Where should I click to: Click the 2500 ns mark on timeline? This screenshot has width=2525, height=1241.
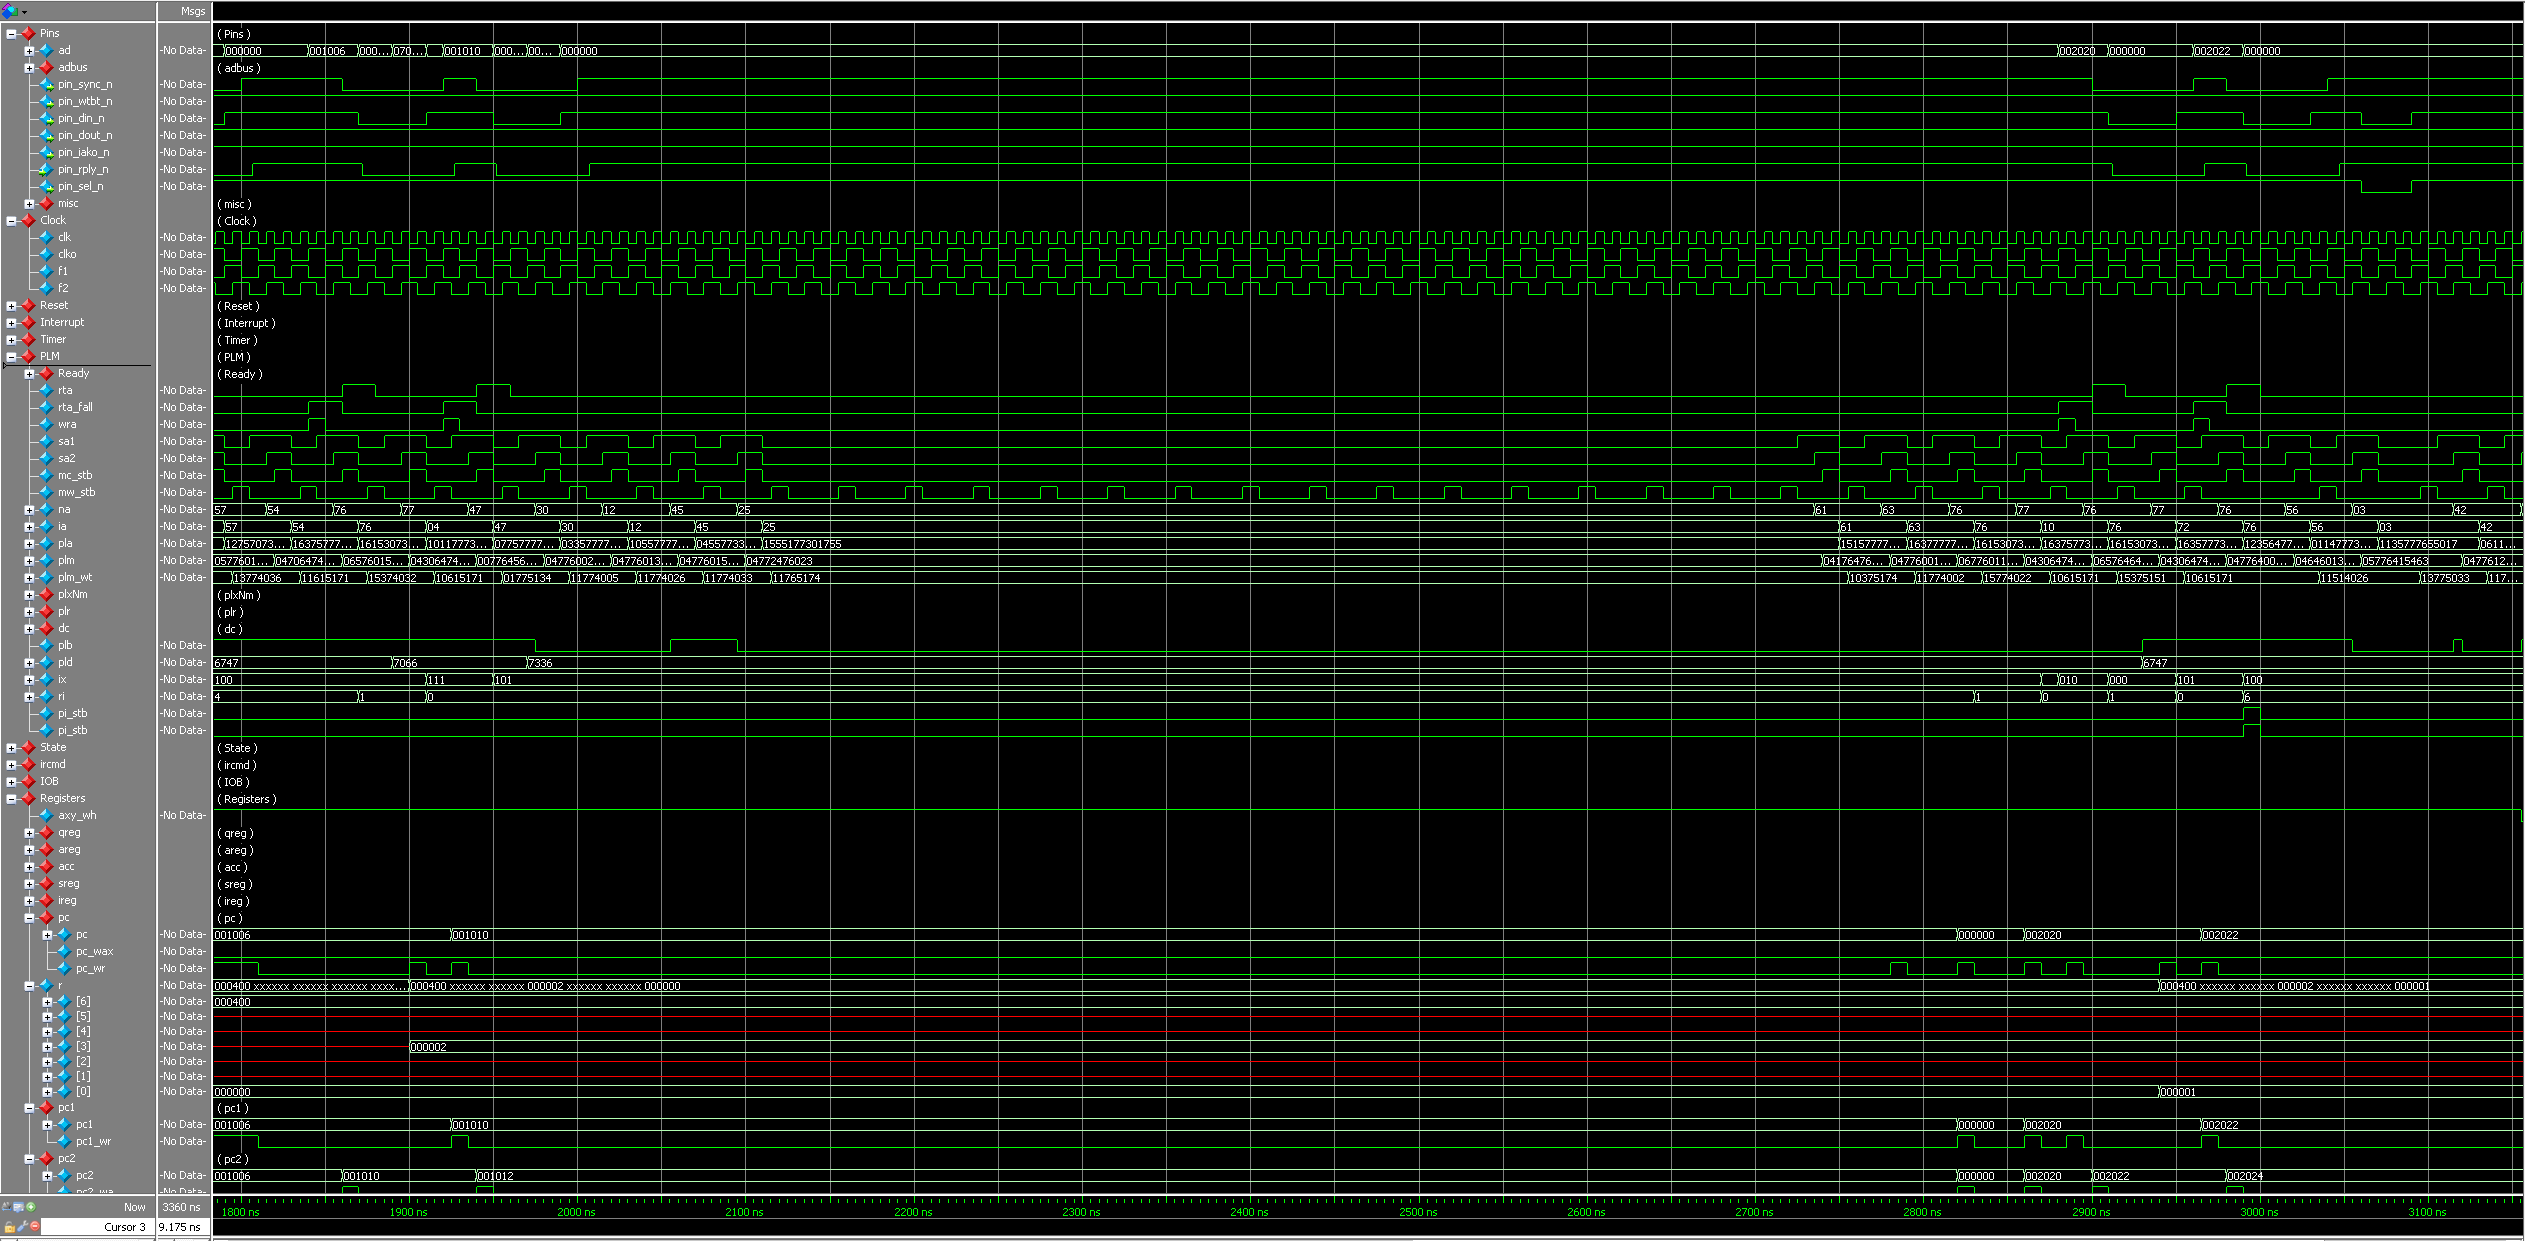[1417, 1212]
